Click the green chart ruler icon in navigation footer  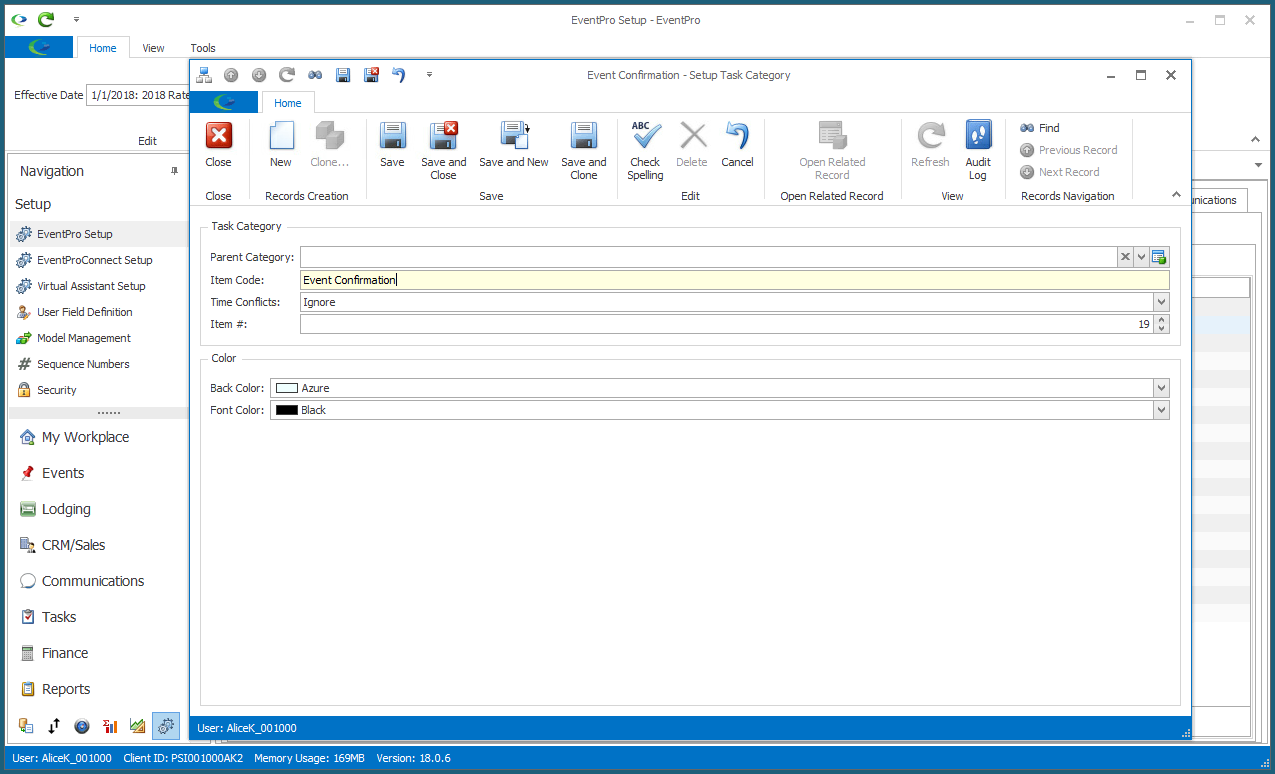point(138,726)
